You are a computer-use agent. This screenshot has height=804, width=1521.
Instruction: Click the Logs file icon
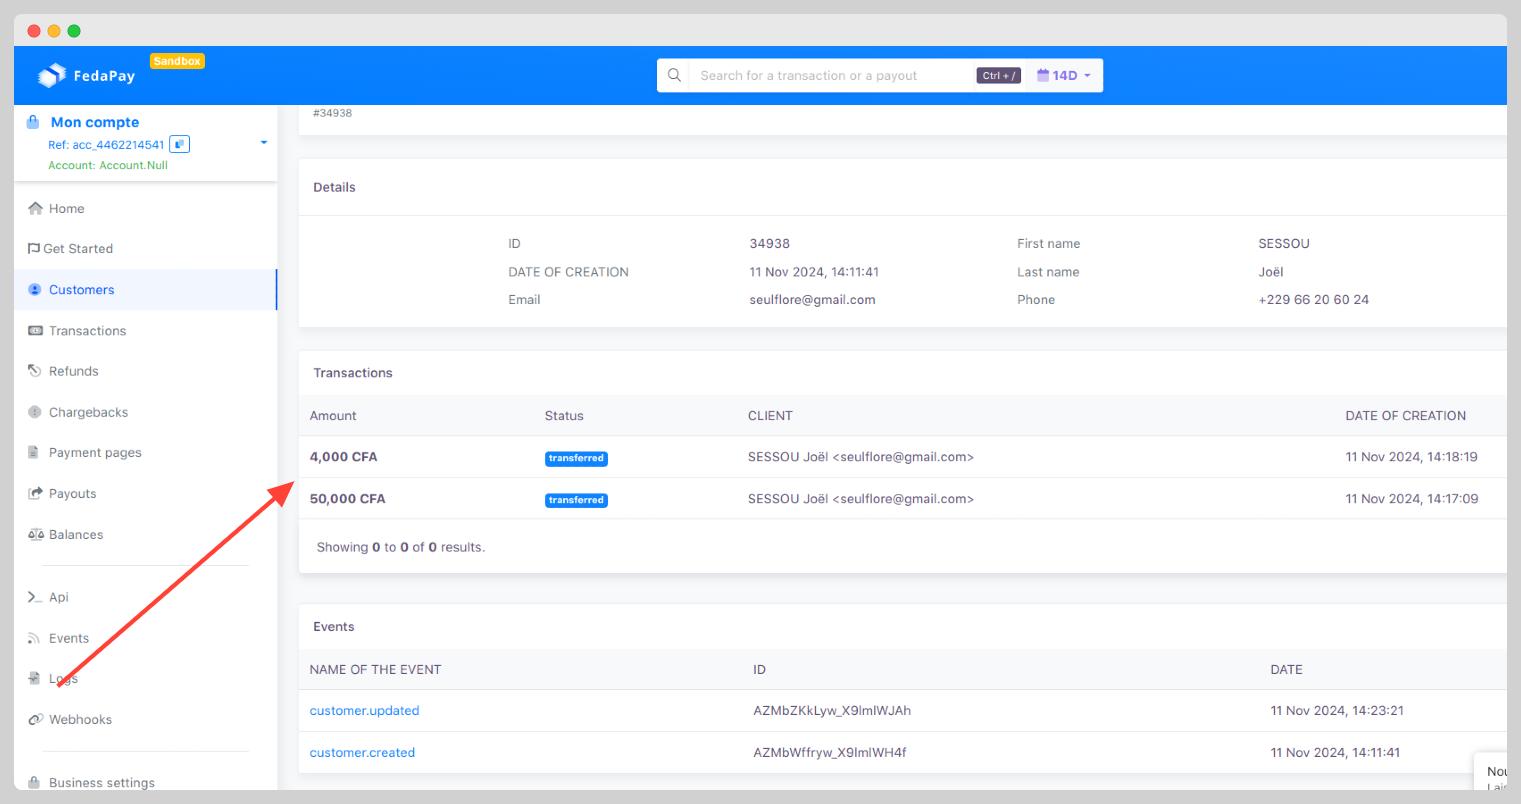(x=34, y=678)
